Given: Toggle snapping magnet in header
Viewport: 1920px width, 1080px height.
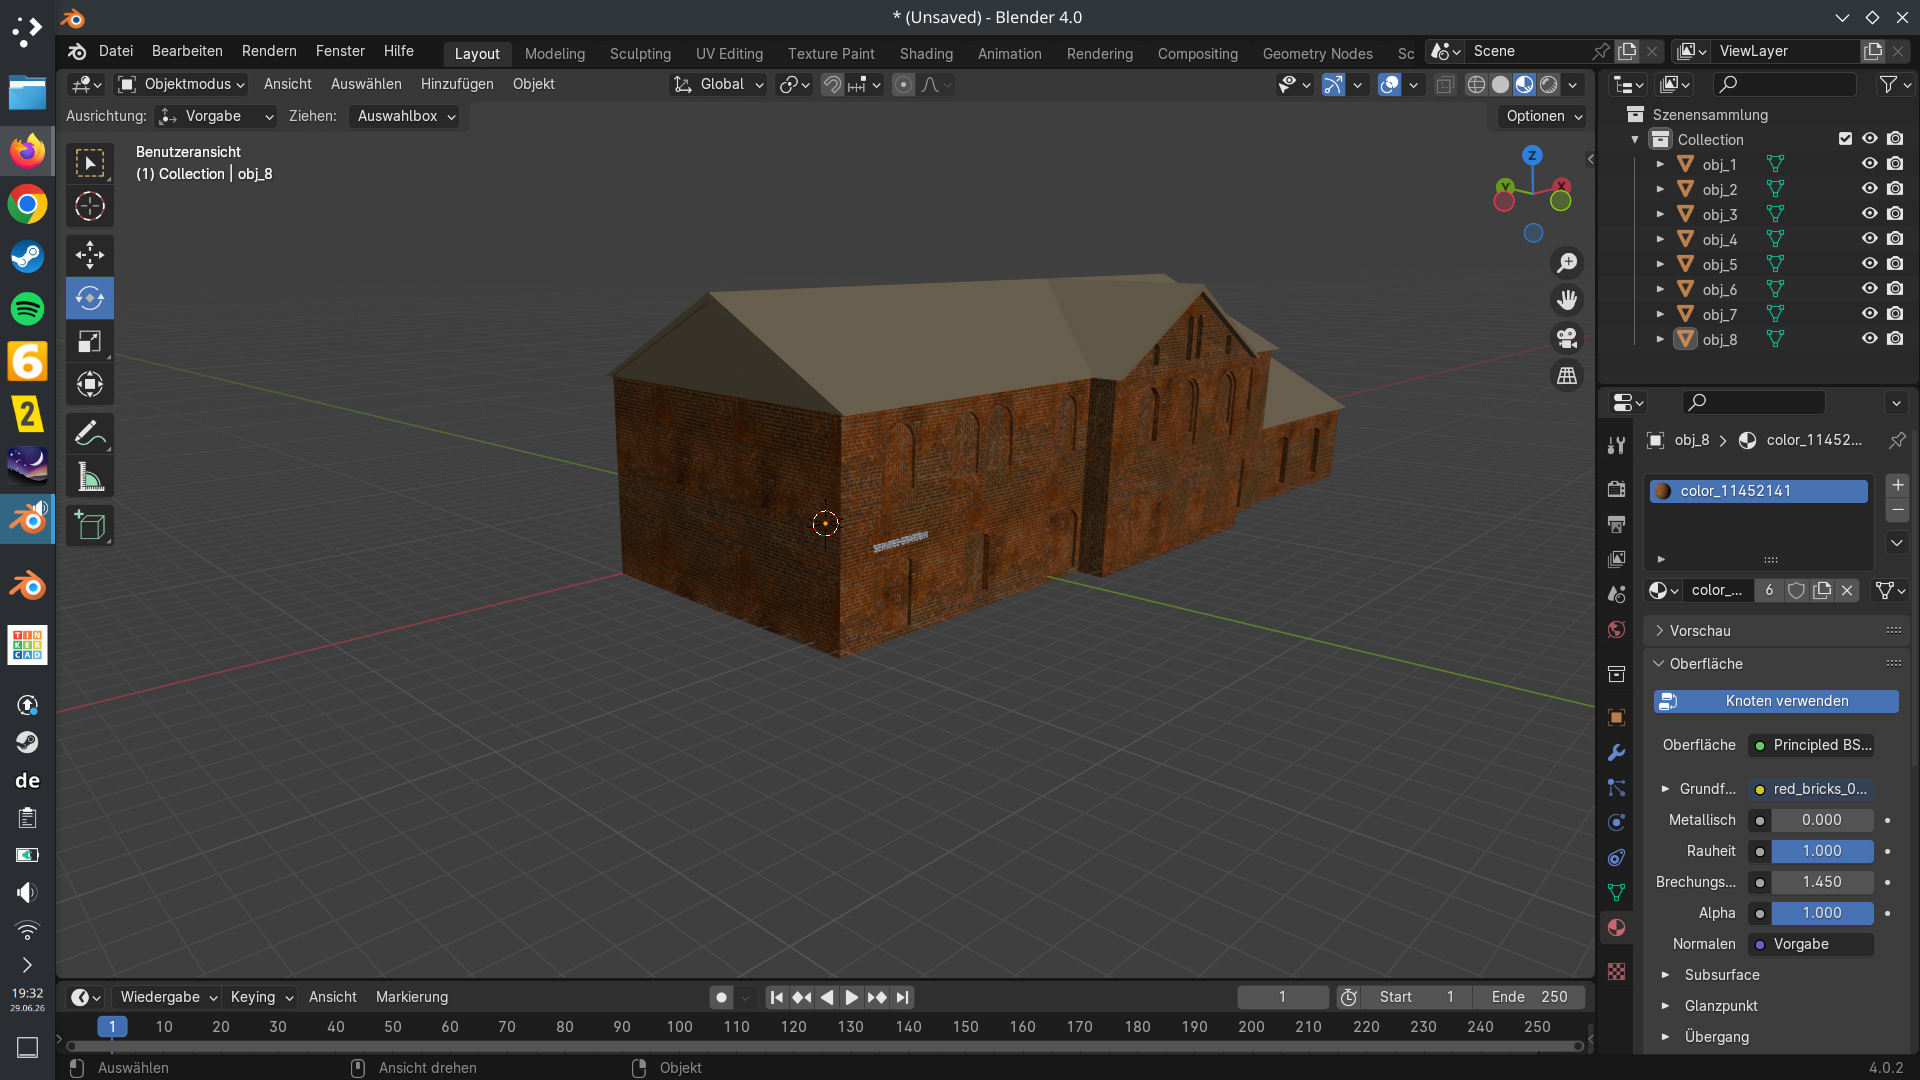Looking at the screenshot, I should pyautogui.click(x=832, y=85).
